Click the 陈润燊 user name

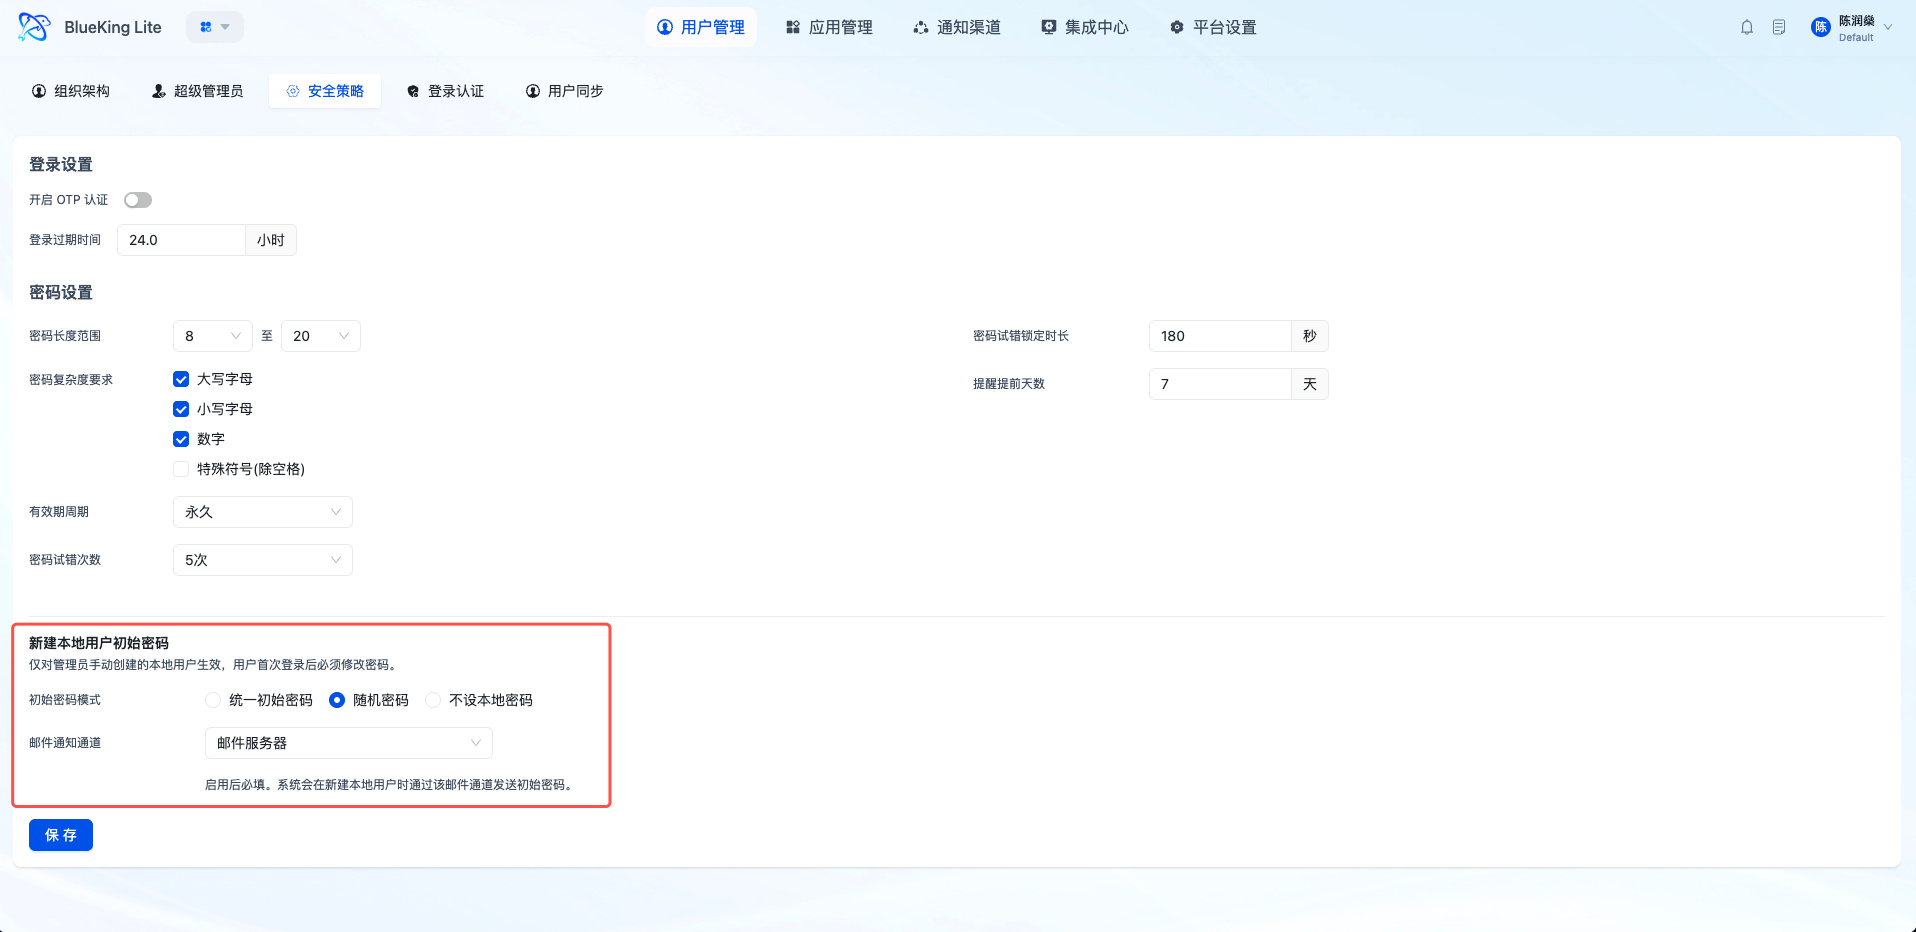tap(1857, 20)
